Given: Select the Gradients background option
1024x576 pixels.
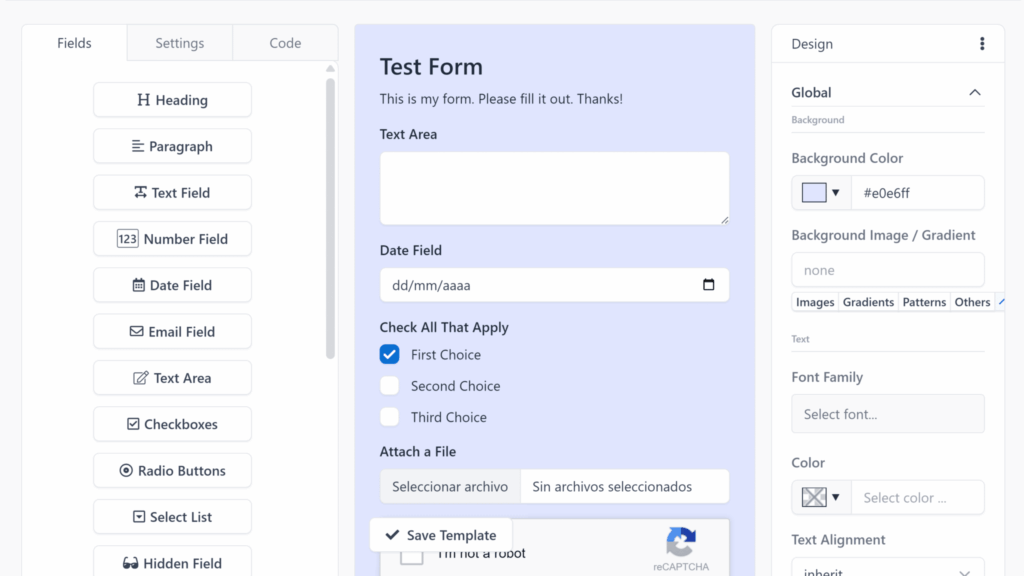Looking at the screenshot, I should point(868,302).
